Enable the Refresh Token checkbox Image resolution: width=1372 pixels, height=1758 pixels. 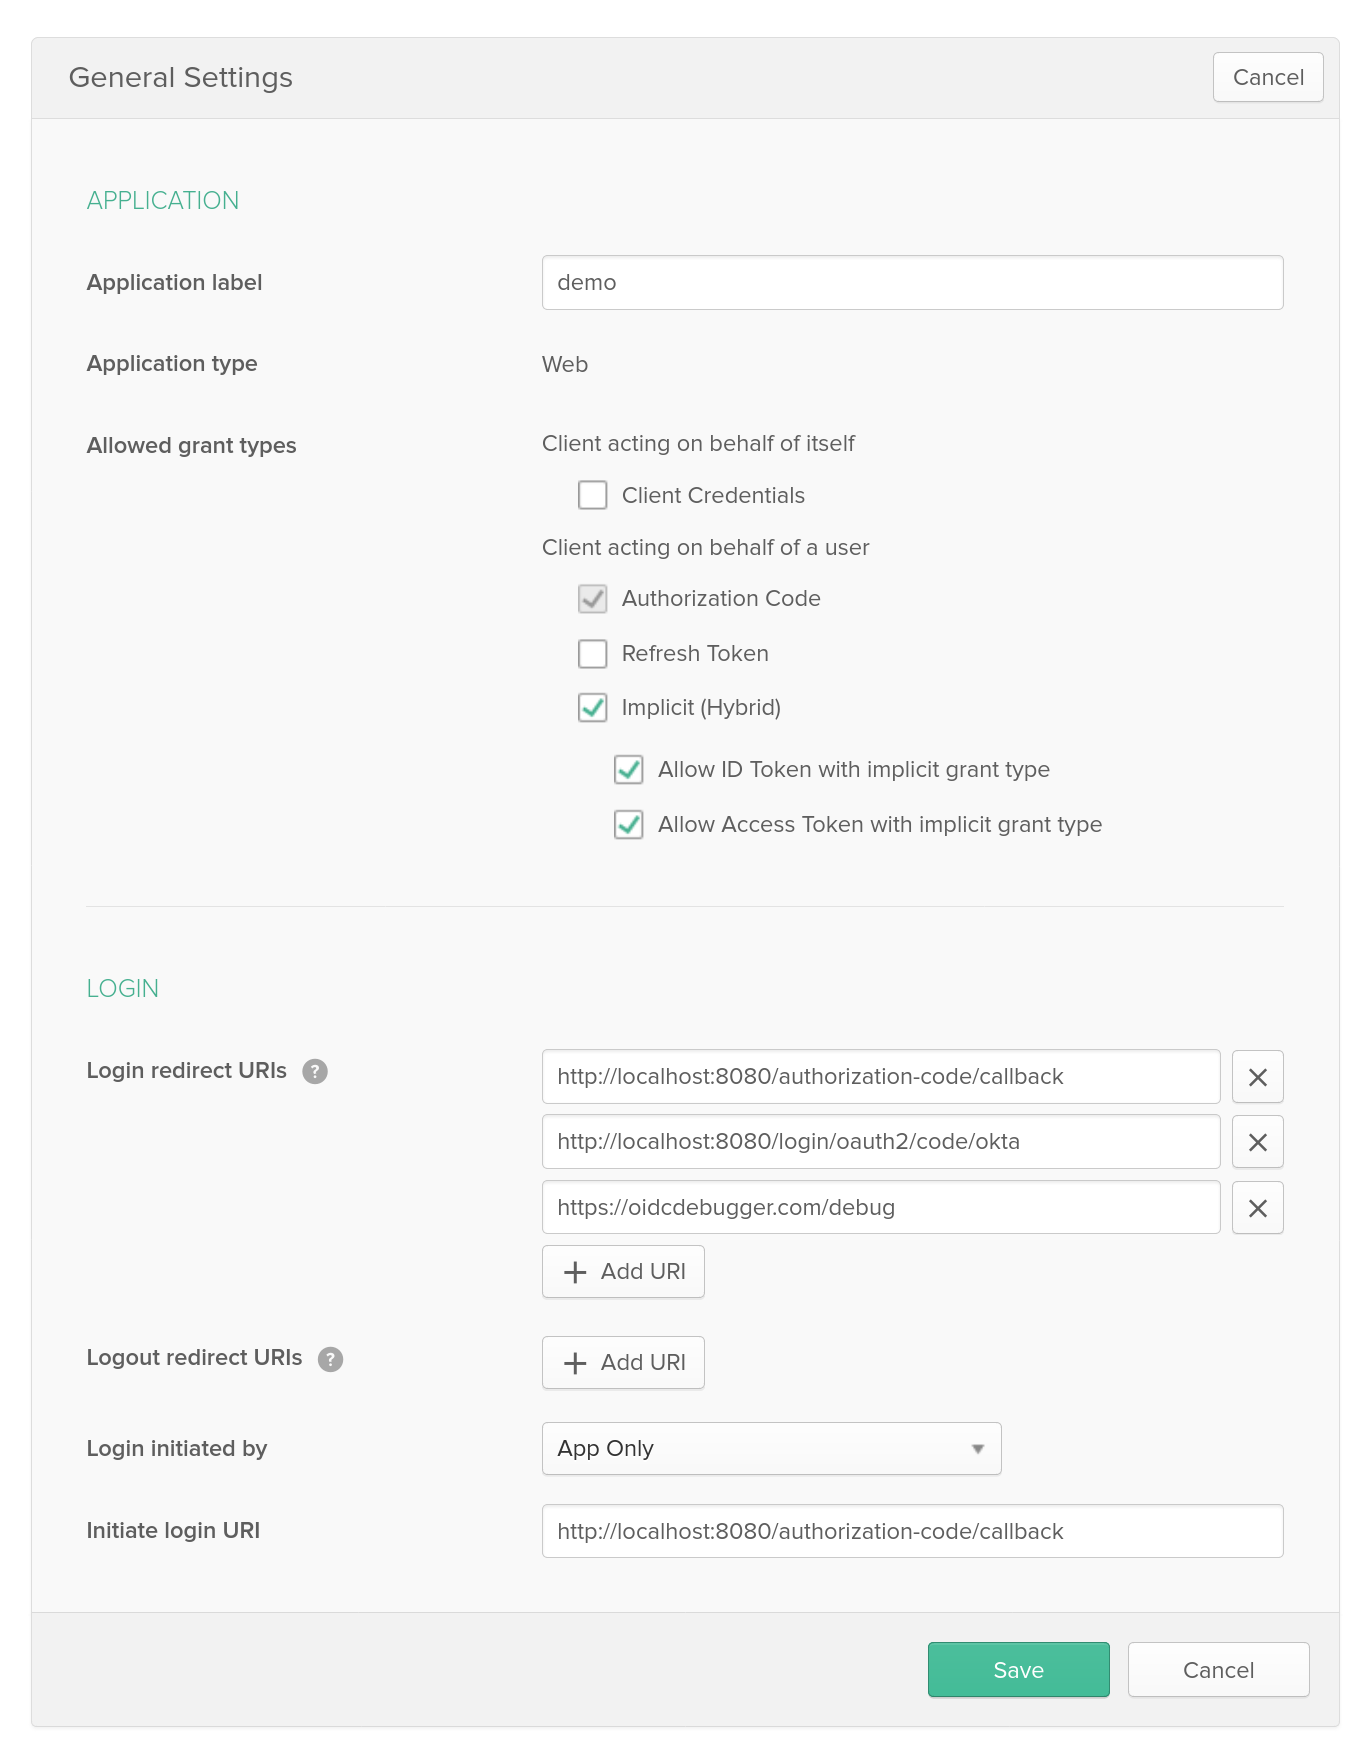tap(593, 654)
